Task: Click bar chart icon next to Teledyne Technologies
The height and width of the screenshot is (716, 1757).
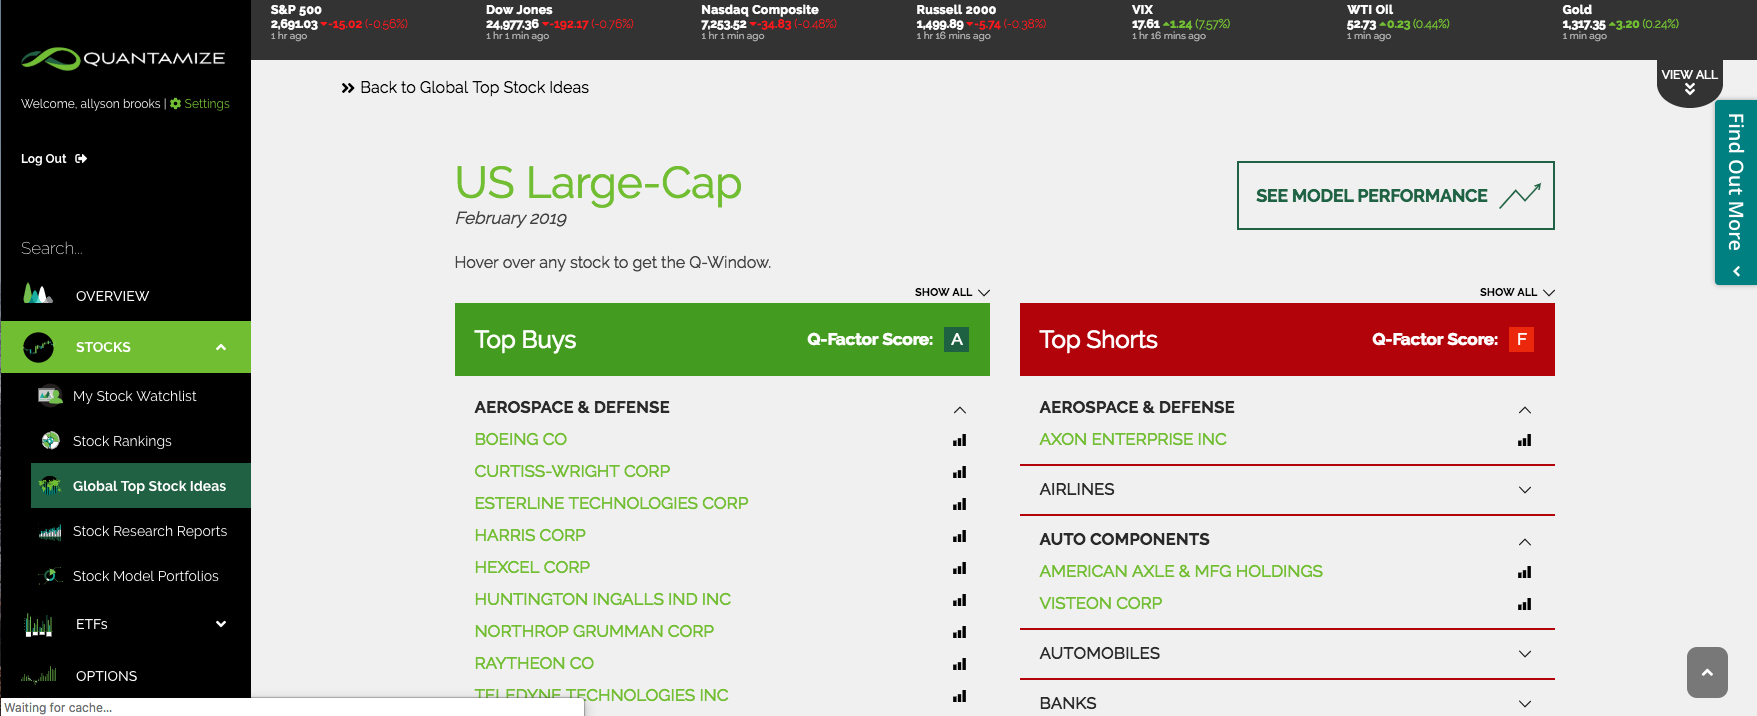Action: pos(959,696)
